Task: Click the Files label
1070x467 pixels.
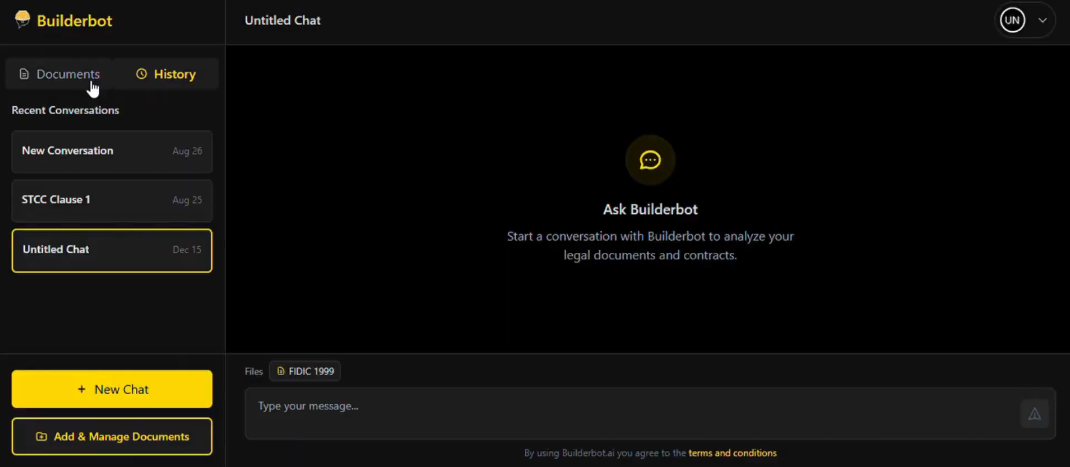Action: point(254,371)
